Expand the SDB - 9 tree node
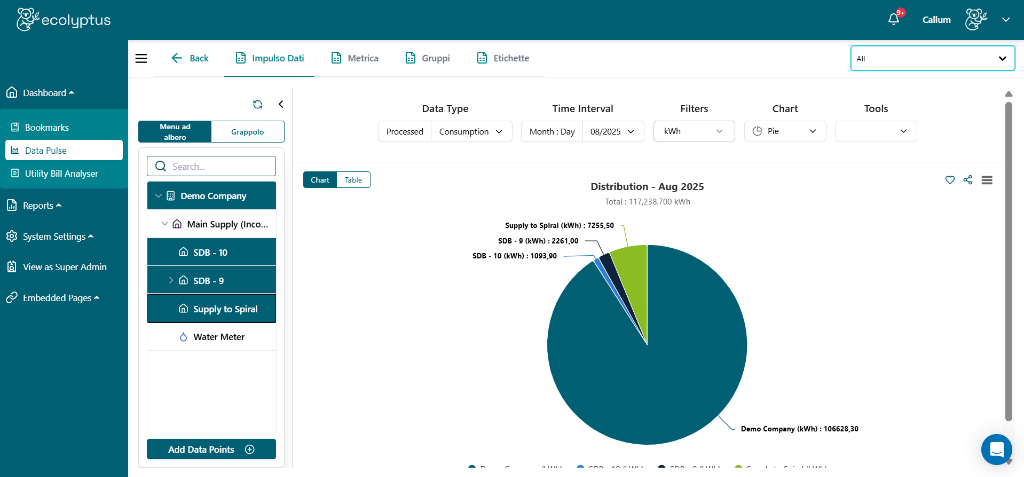 pyautogui.click(x=171, y=281)
